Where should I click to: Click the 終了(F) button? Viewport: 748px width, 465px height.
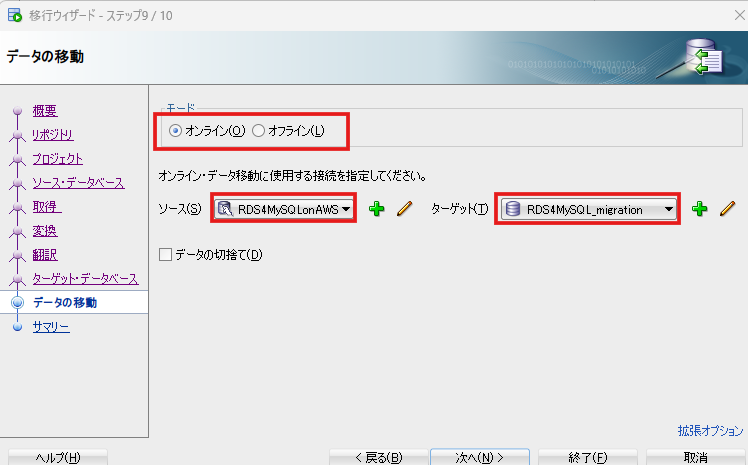coord(588,457)
